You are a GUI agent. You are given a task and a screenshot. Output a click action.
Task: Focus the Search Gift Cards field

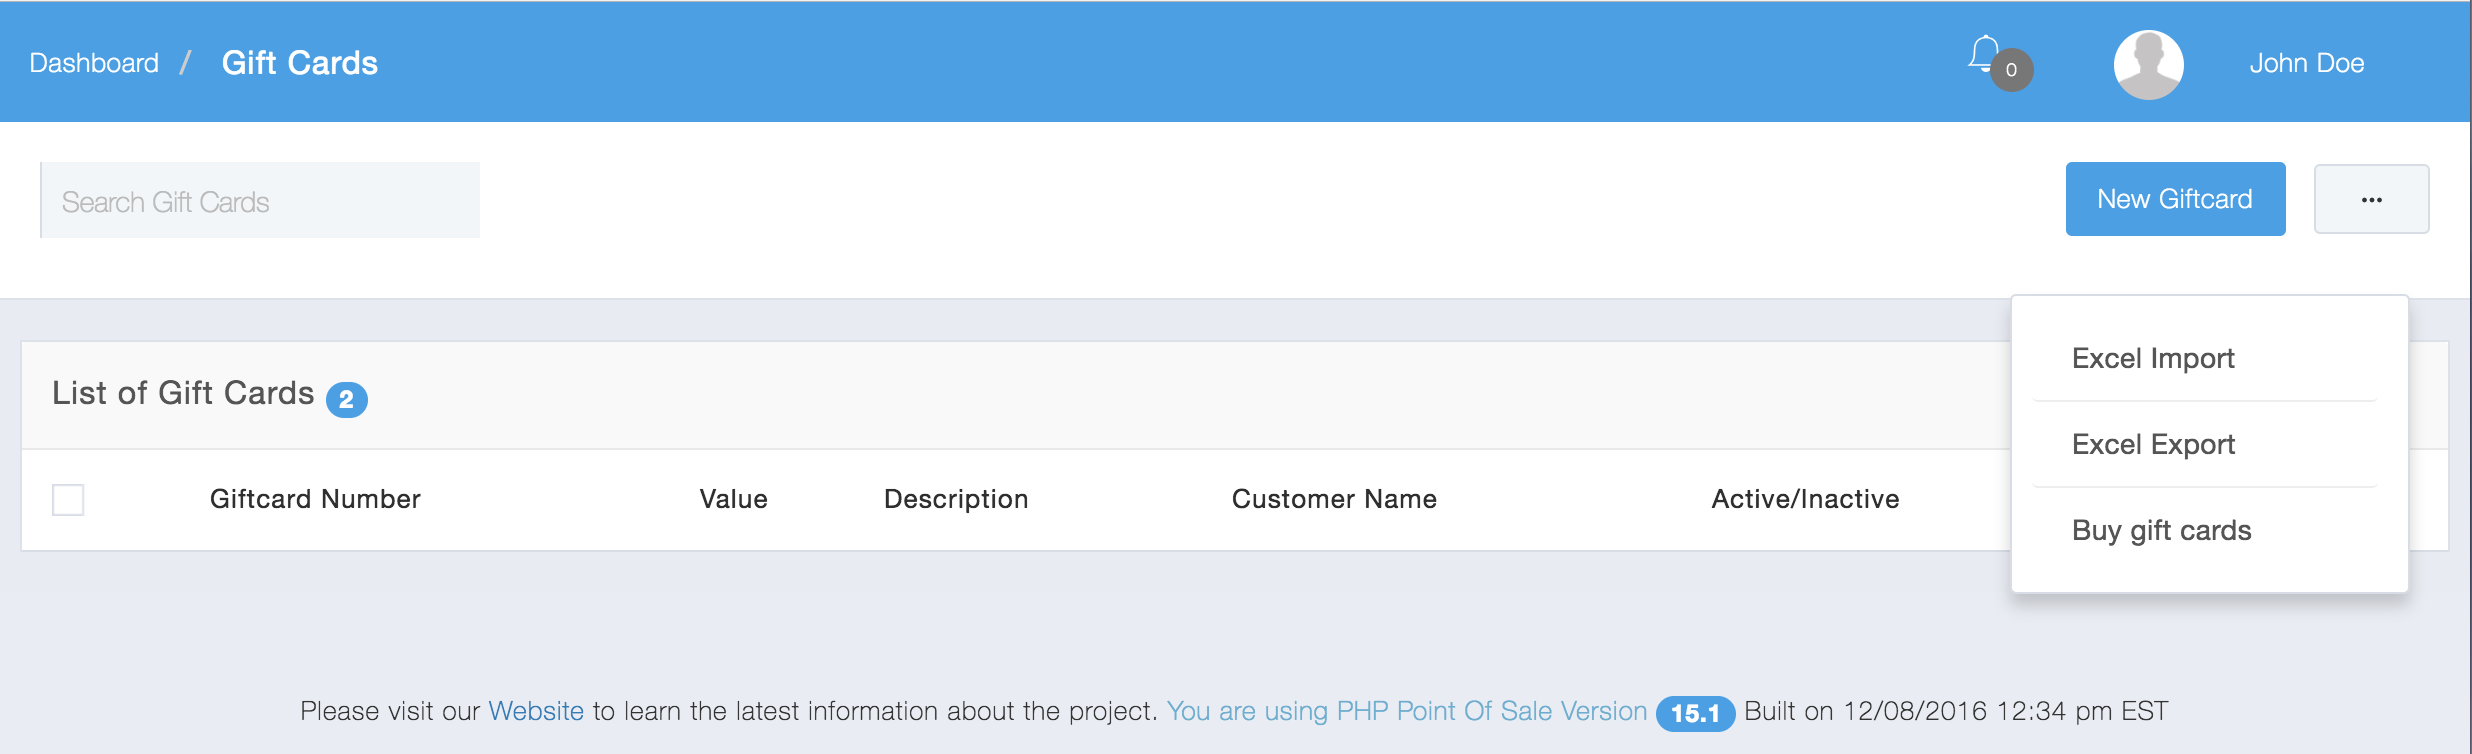point(260,201)
